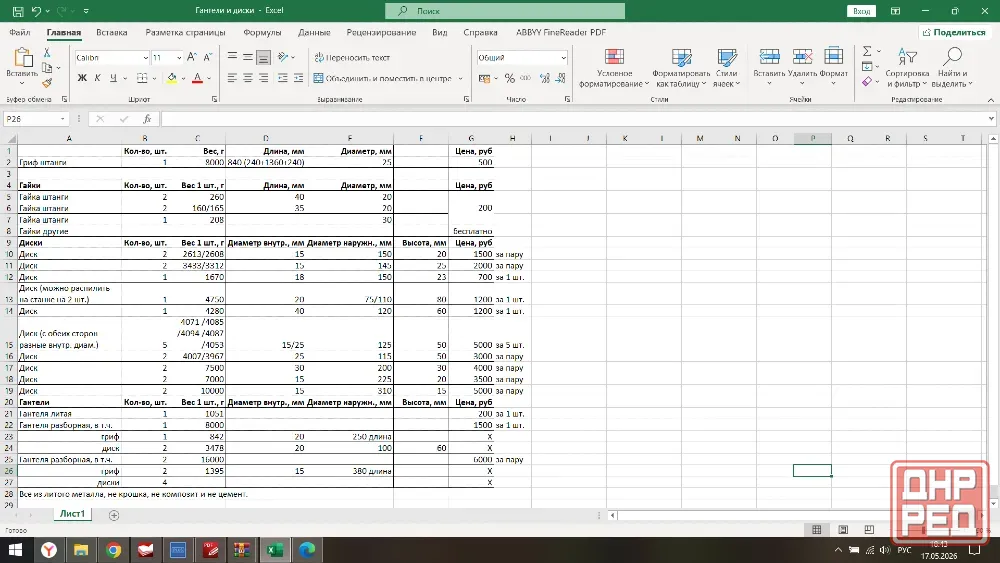
Task: Toggle italic formatting
Action: [98, 78]
